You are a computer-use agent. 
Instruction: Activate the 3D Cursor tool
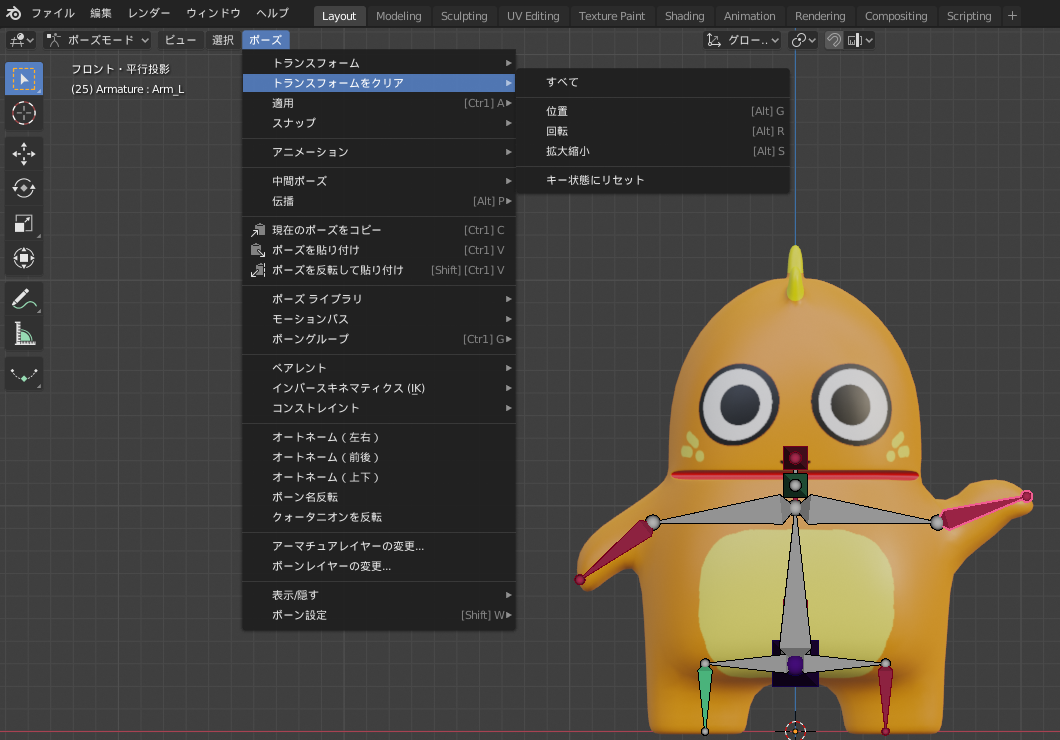24,113
